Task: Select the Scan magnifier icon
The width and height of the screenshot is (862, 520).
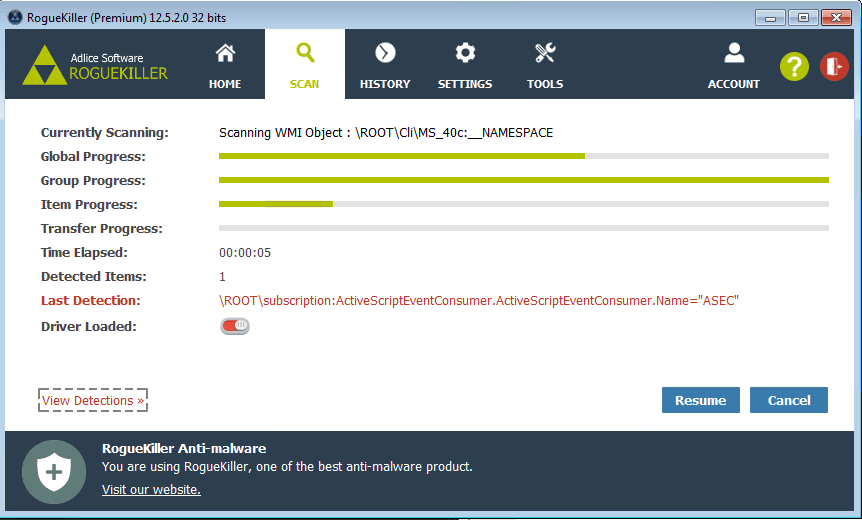Action: [305, 53]
